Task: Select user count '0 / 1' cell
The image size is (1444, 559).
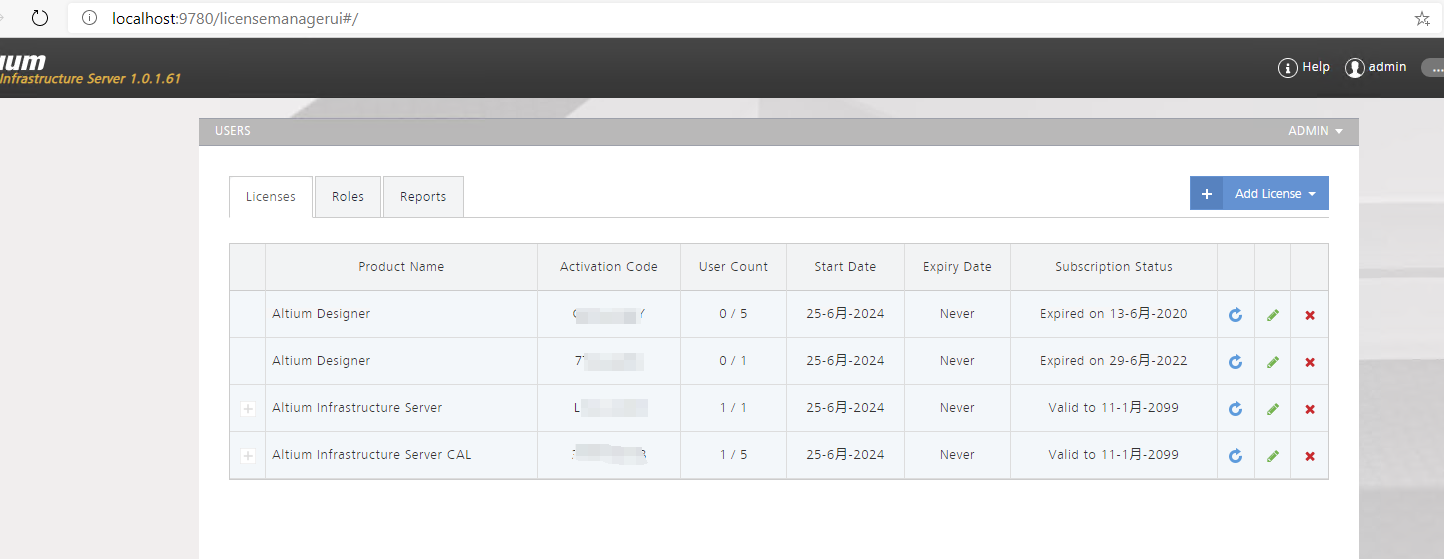Action: tap(733, 361)
